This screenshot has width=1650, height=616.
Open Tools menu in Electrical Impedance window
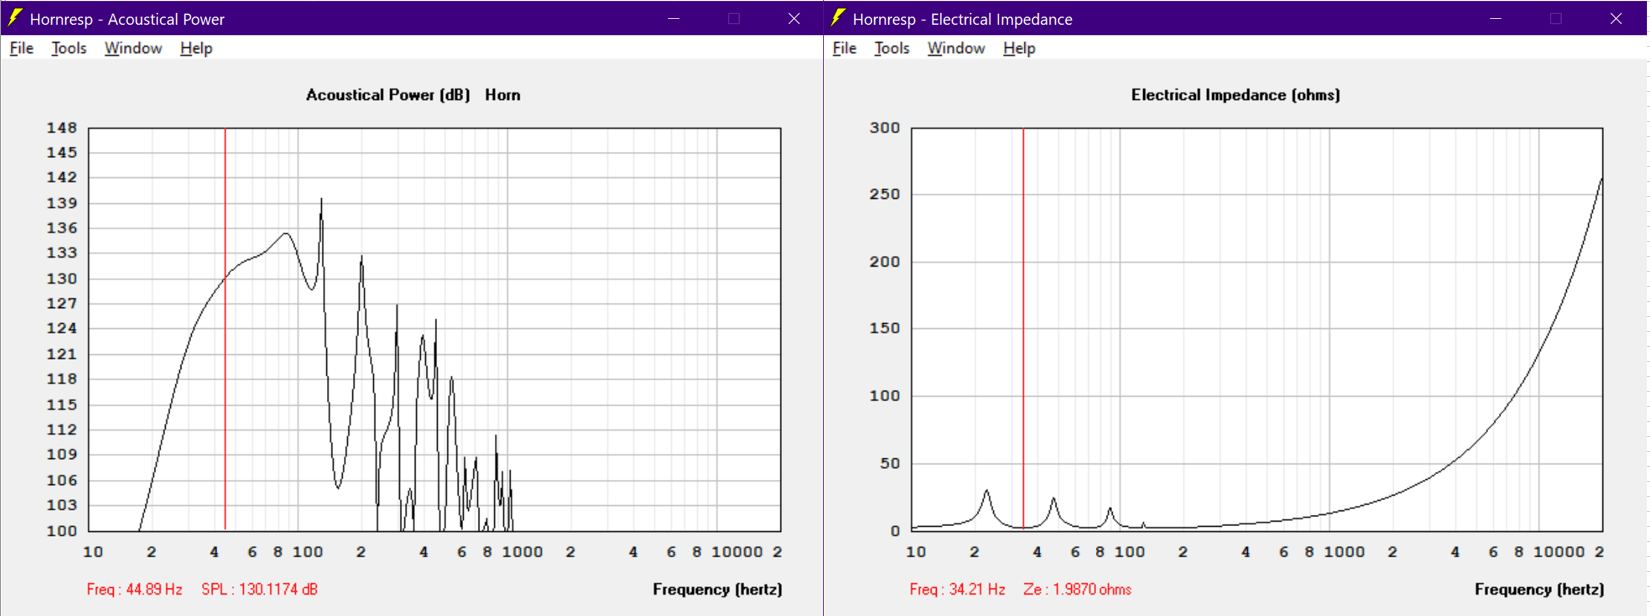pos(891,48)
